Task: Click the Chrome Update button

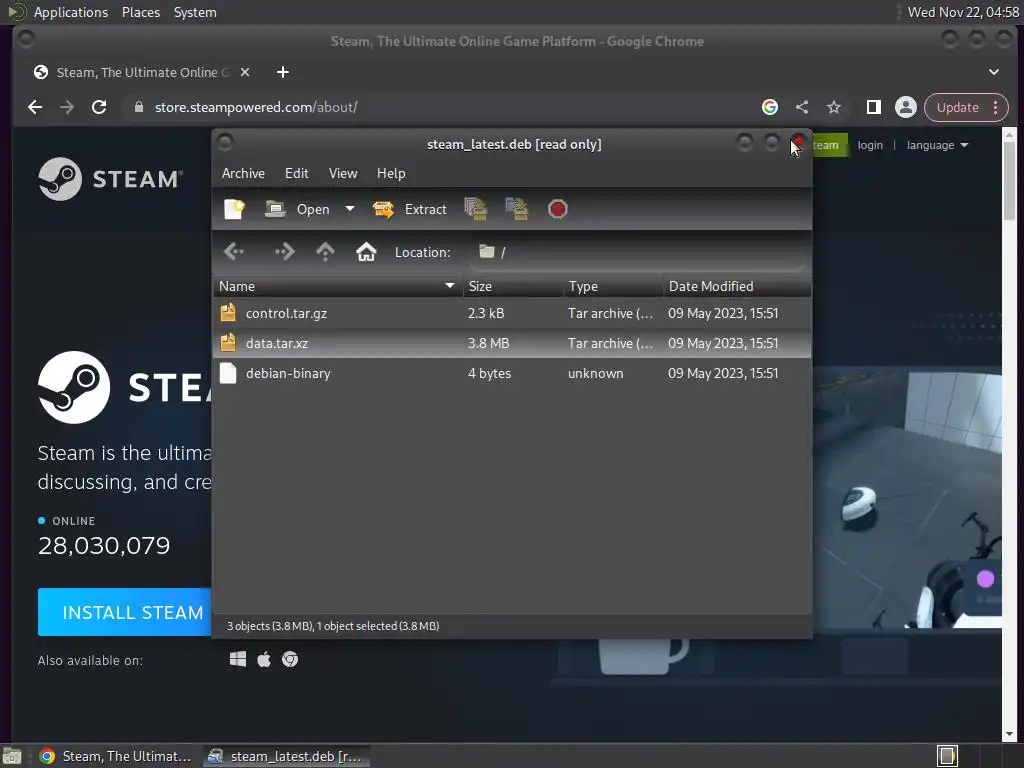Action: (x=957, y=107)
